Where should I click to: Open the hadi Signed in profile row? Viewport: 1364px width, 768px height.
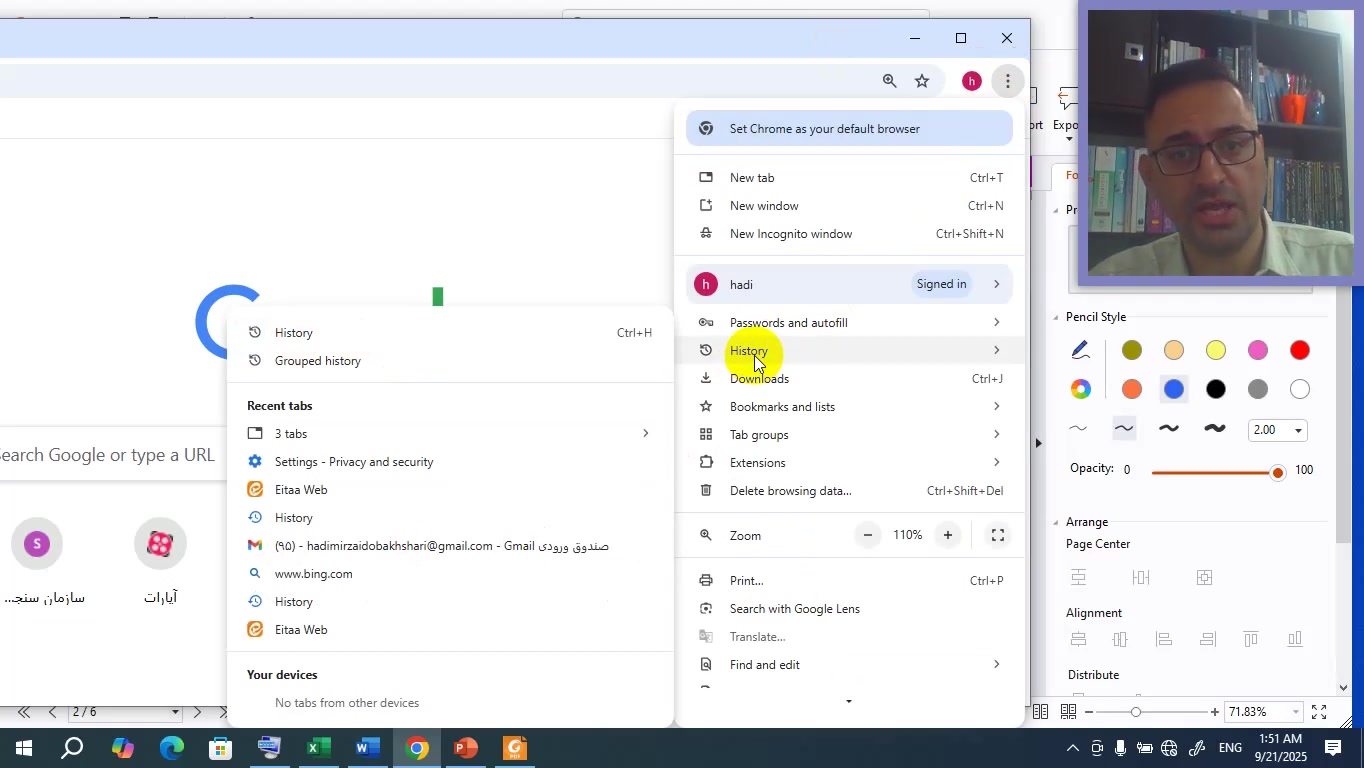point(849,284)
